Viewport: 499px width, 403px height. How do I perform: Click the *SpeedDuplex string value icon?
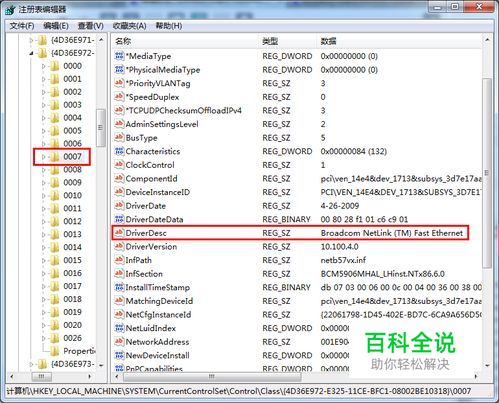click(119, 97)
